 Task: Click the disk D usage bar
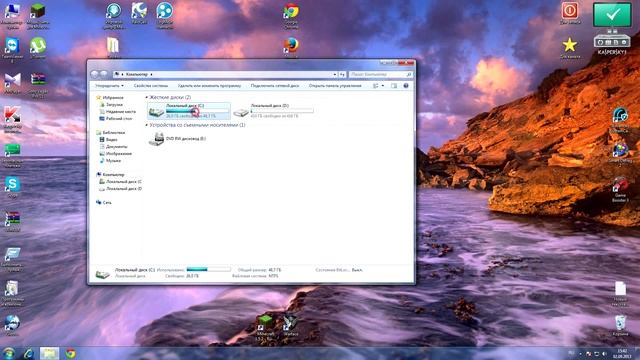click(x=282, y=111)
